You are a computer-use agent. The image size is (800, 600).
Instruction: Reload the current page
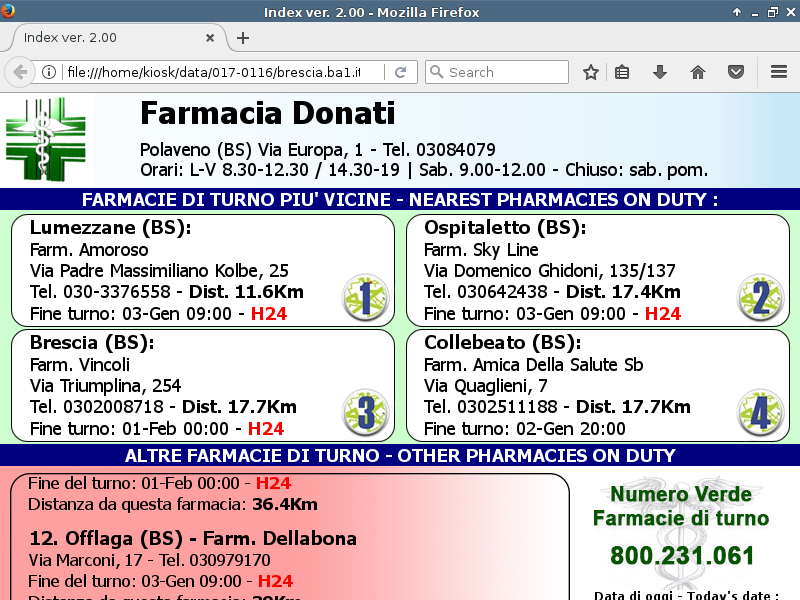[x=400, y=72]
